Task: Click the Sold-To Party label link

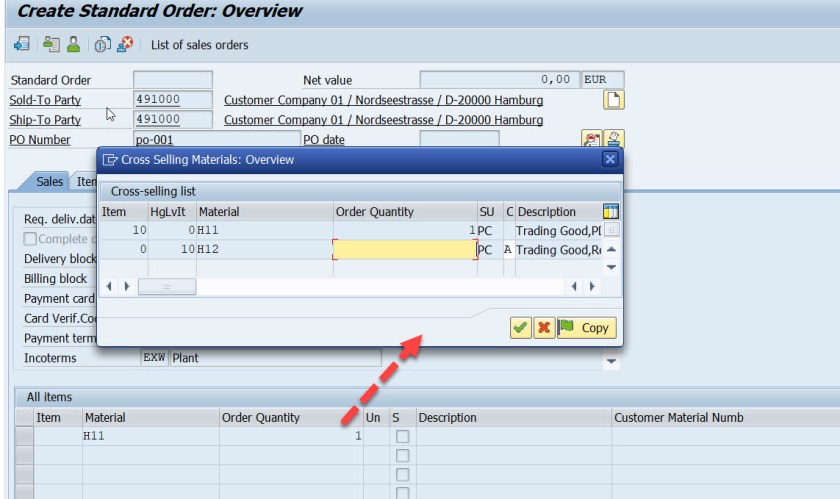Action: [x=45, y=100]
